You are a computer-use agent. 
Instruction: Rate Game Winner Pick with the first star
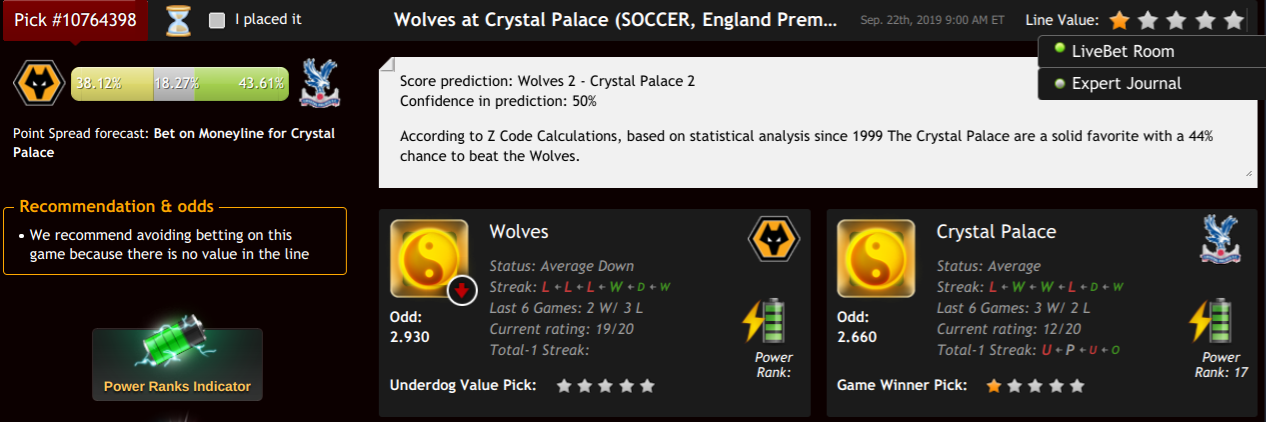[x=994, y=385]
